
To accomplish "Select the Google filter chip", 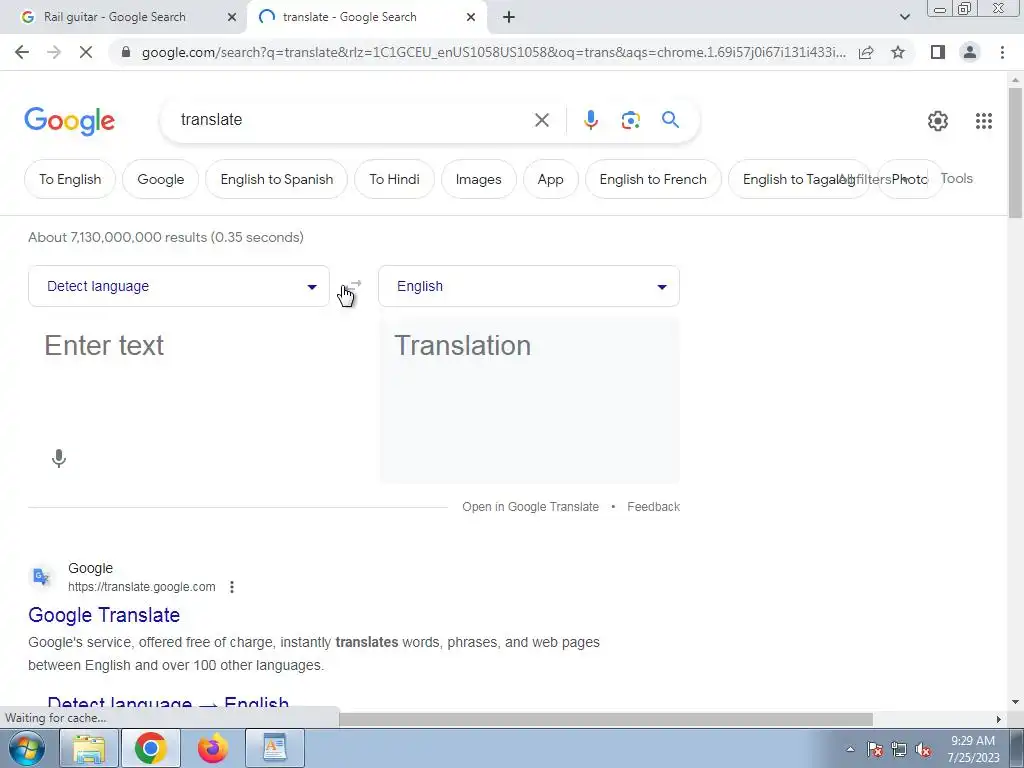I will point(161,179).
